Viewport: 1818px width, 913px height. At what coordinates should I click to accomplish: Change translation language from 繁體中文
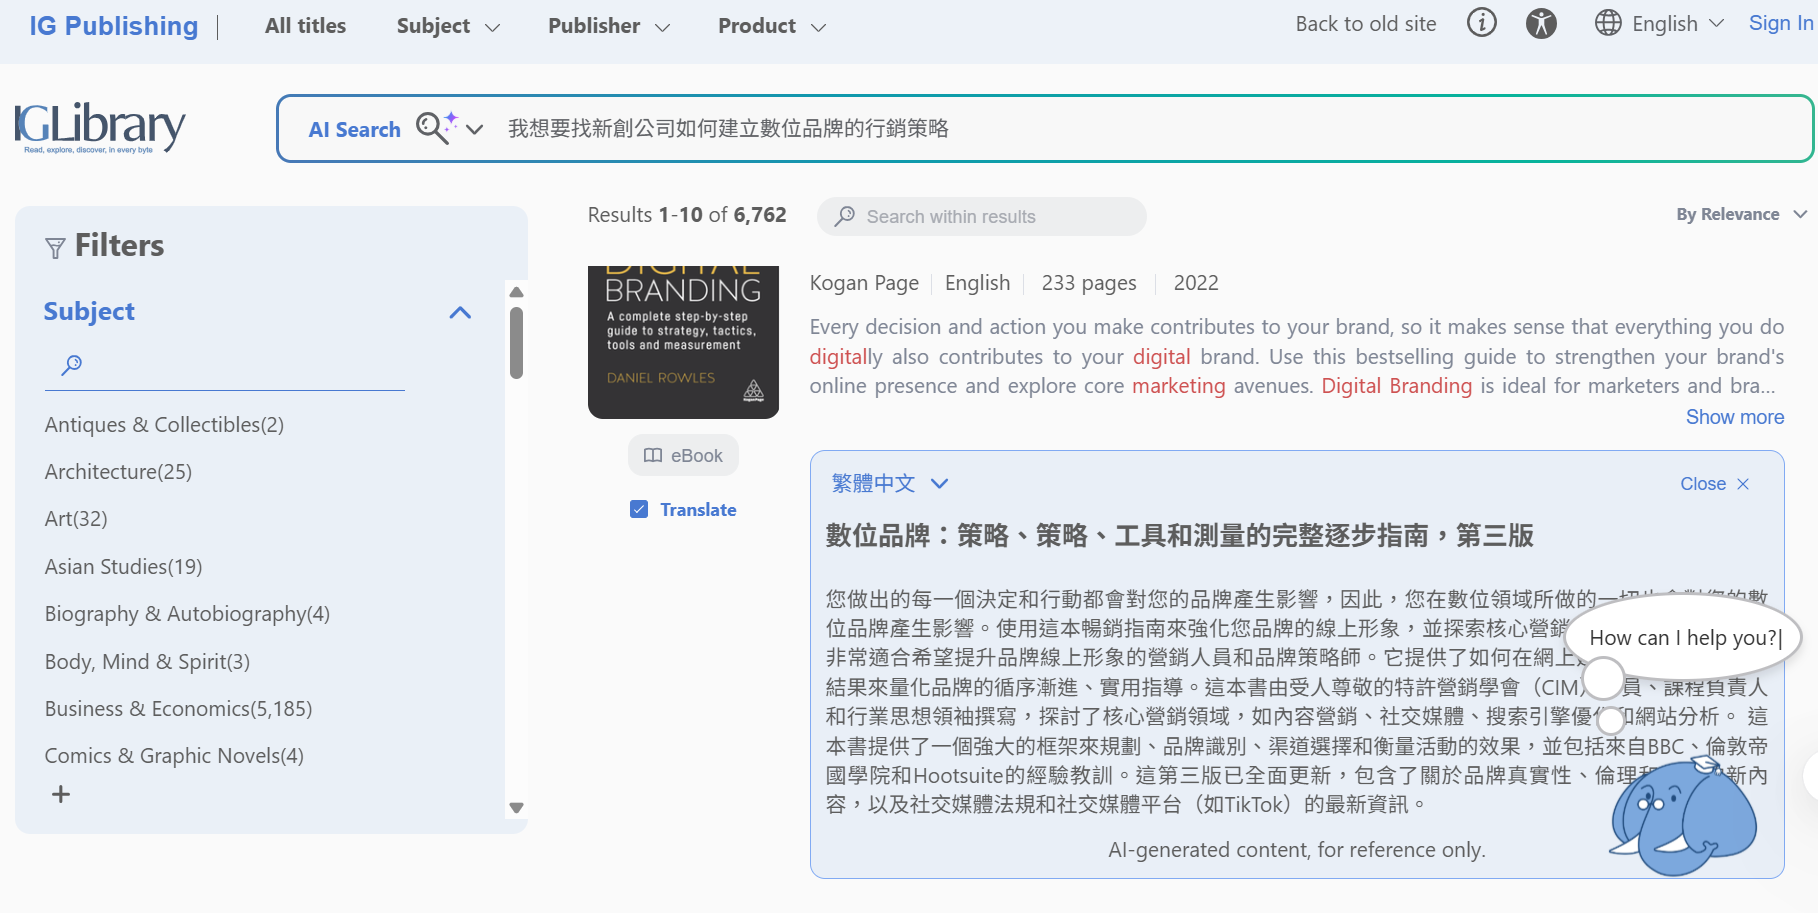click(889, 484)
